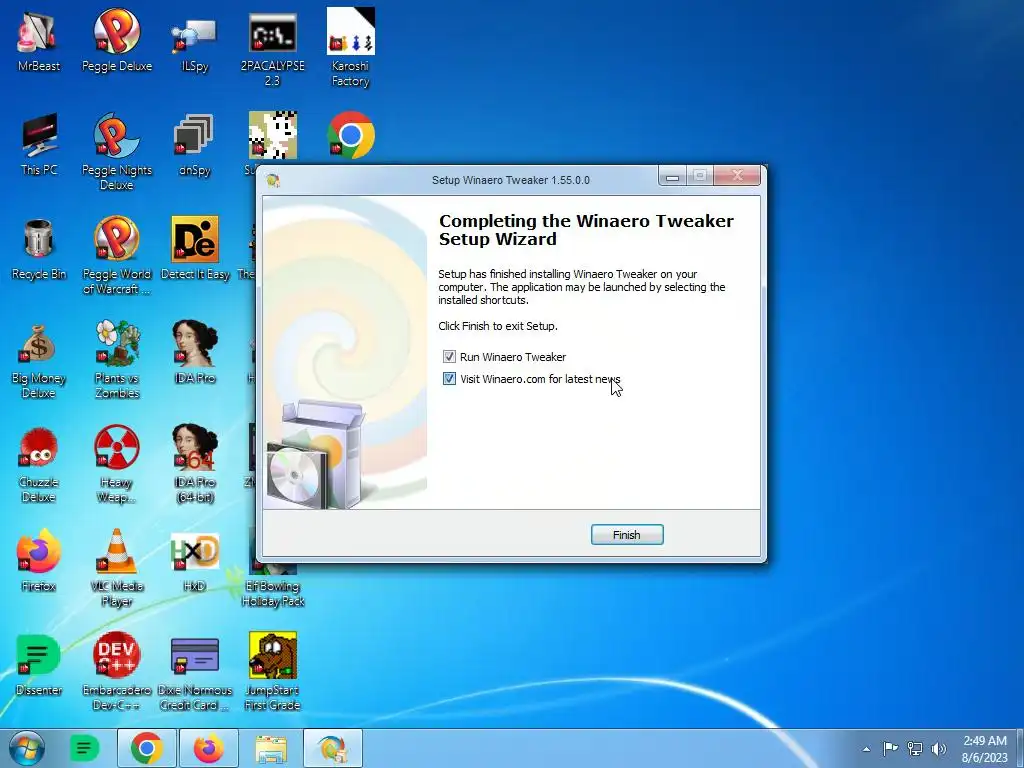Select Recycle Bin icon
Viewport: 1024px width, 768px height.
[39, 248]
